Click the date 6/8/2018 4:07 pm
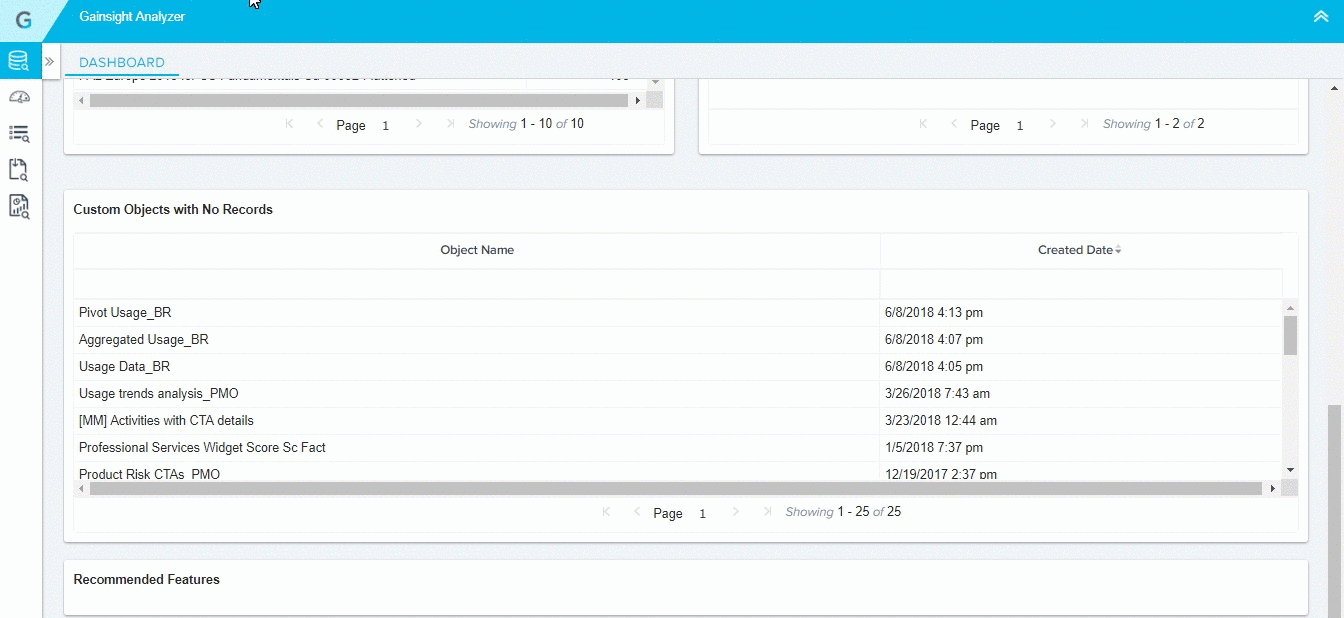This screenshot has width=1344, height=618. [x=934, y=340]
